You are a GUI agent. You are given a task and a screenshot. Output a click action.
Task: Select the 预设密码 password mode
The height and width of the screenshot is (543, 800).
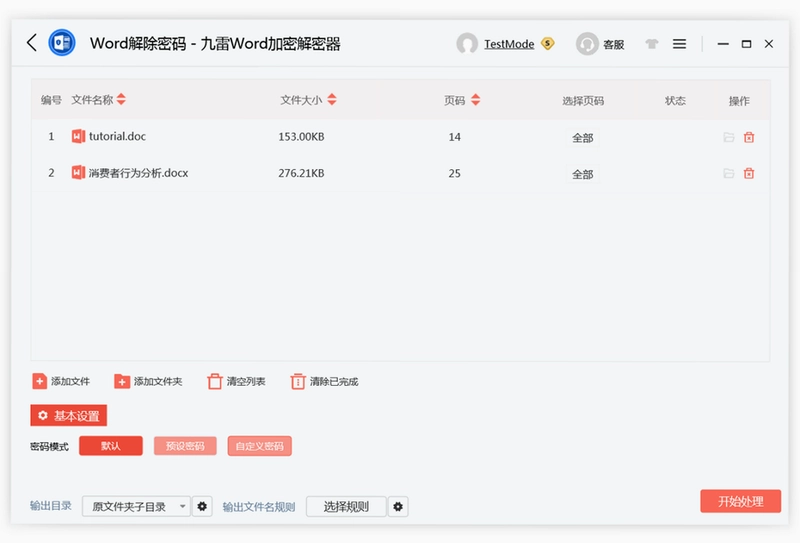click(x=185, y=446)
